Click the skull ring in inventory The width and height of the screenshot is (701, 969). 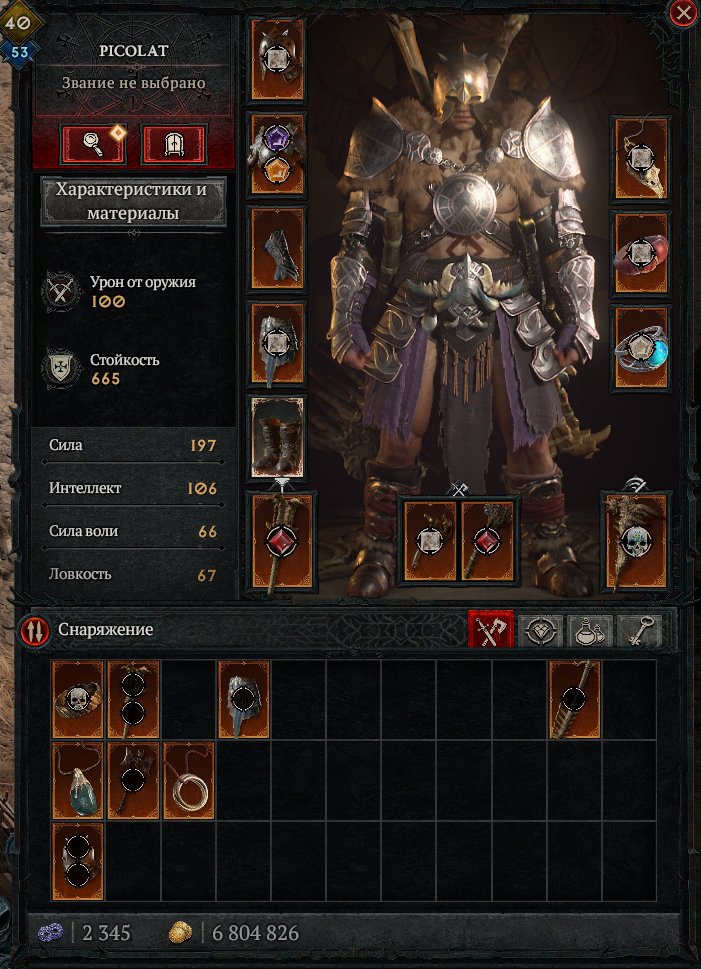(x=78, y=700)
